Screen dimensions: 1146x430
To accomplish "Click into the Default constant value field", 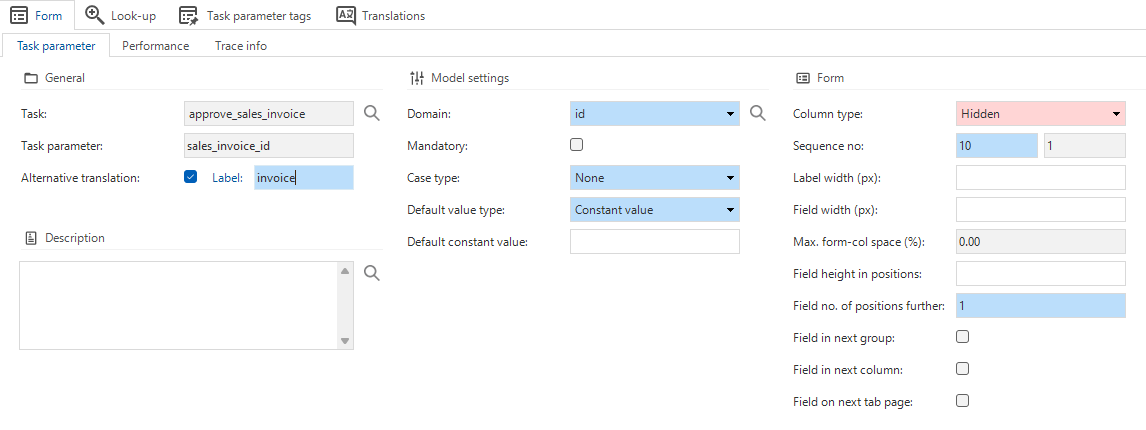I will click(x=655, y=241).
